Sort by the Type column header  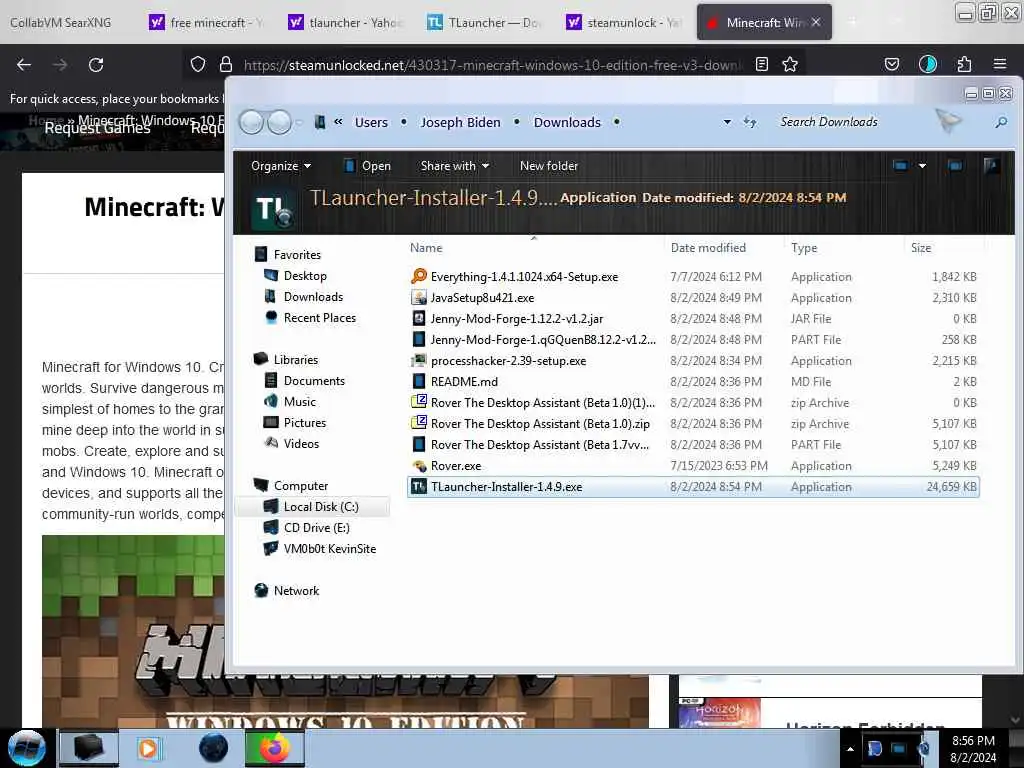point(803,248)
